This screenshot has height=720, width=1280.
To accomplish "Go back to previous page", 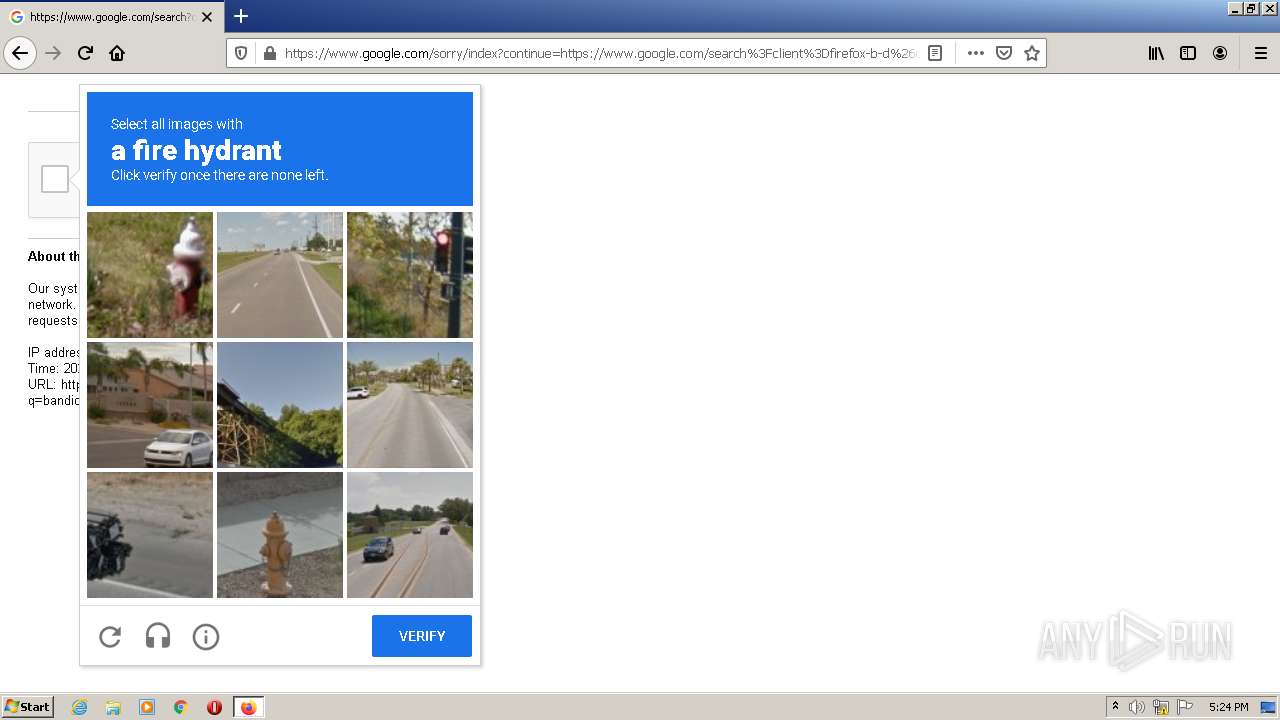I will click(20, 53).
